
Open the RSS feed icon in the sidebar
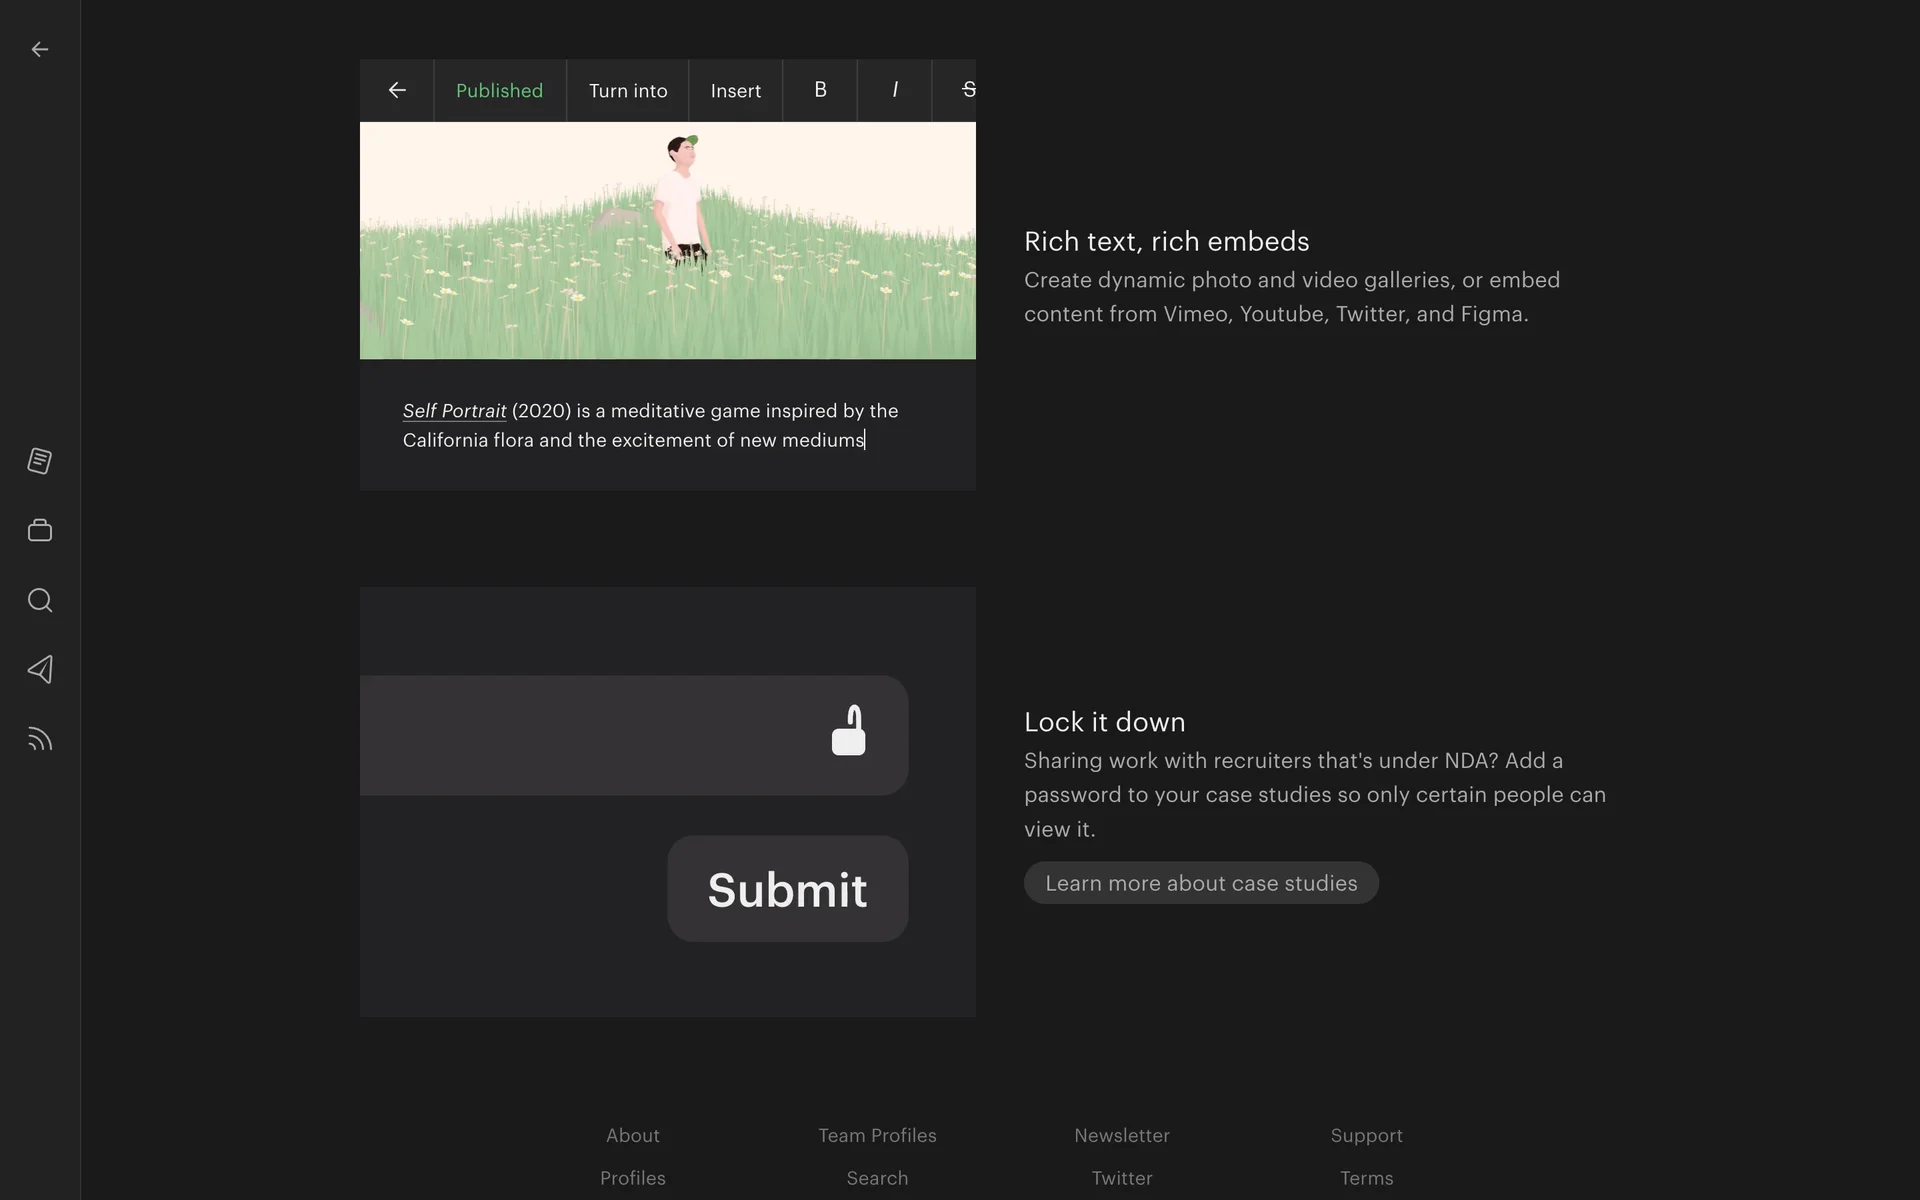click(40, 740)
